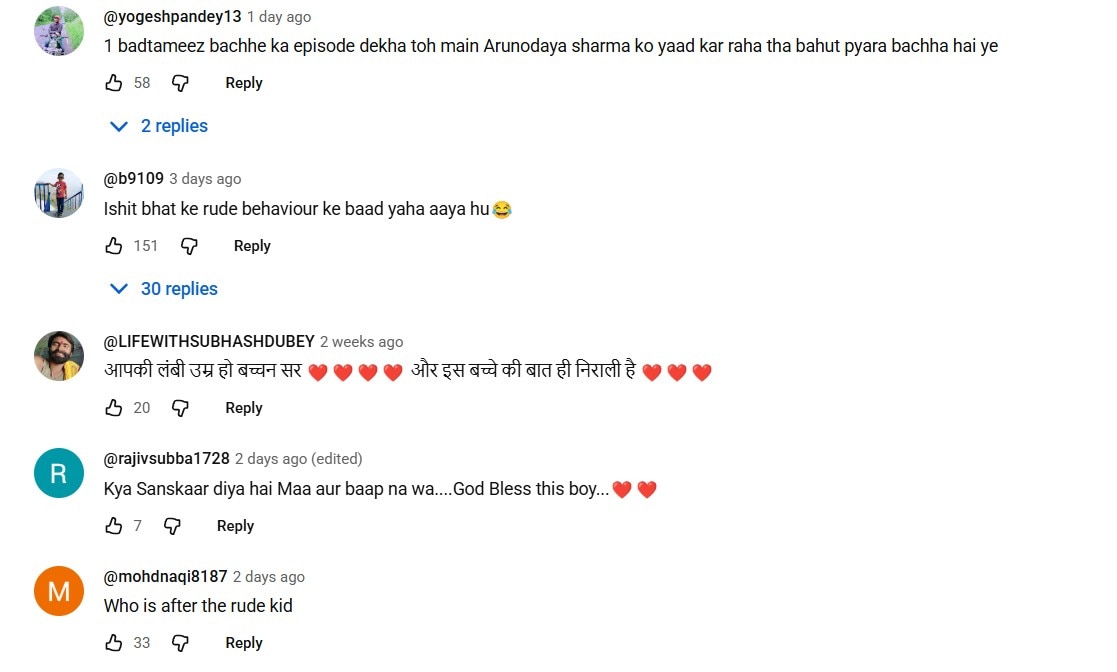Open @yogeshpandey13's profile picture
Viewport: 1117px width, 672px height.
pyautogui.click(x=59, y=31)
